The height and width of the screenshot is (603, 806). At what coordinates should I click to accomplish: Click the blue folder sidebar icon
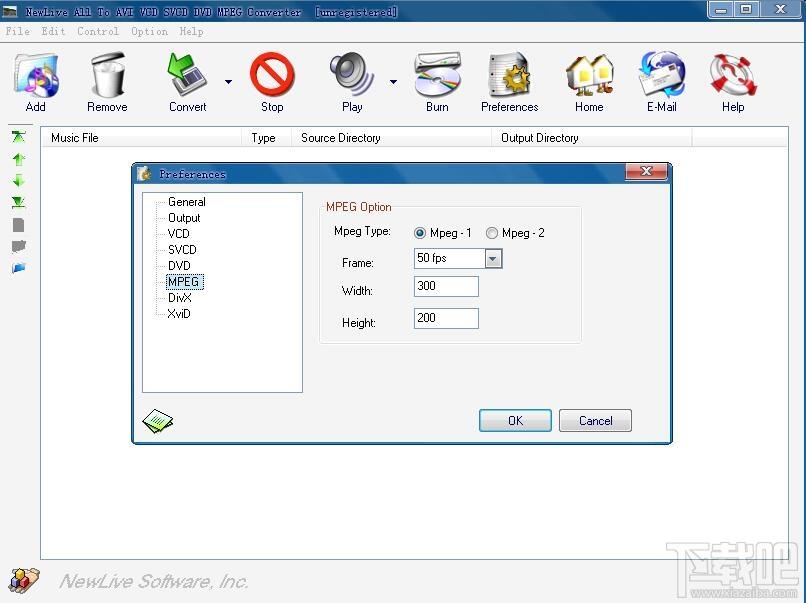coord(19,268)
